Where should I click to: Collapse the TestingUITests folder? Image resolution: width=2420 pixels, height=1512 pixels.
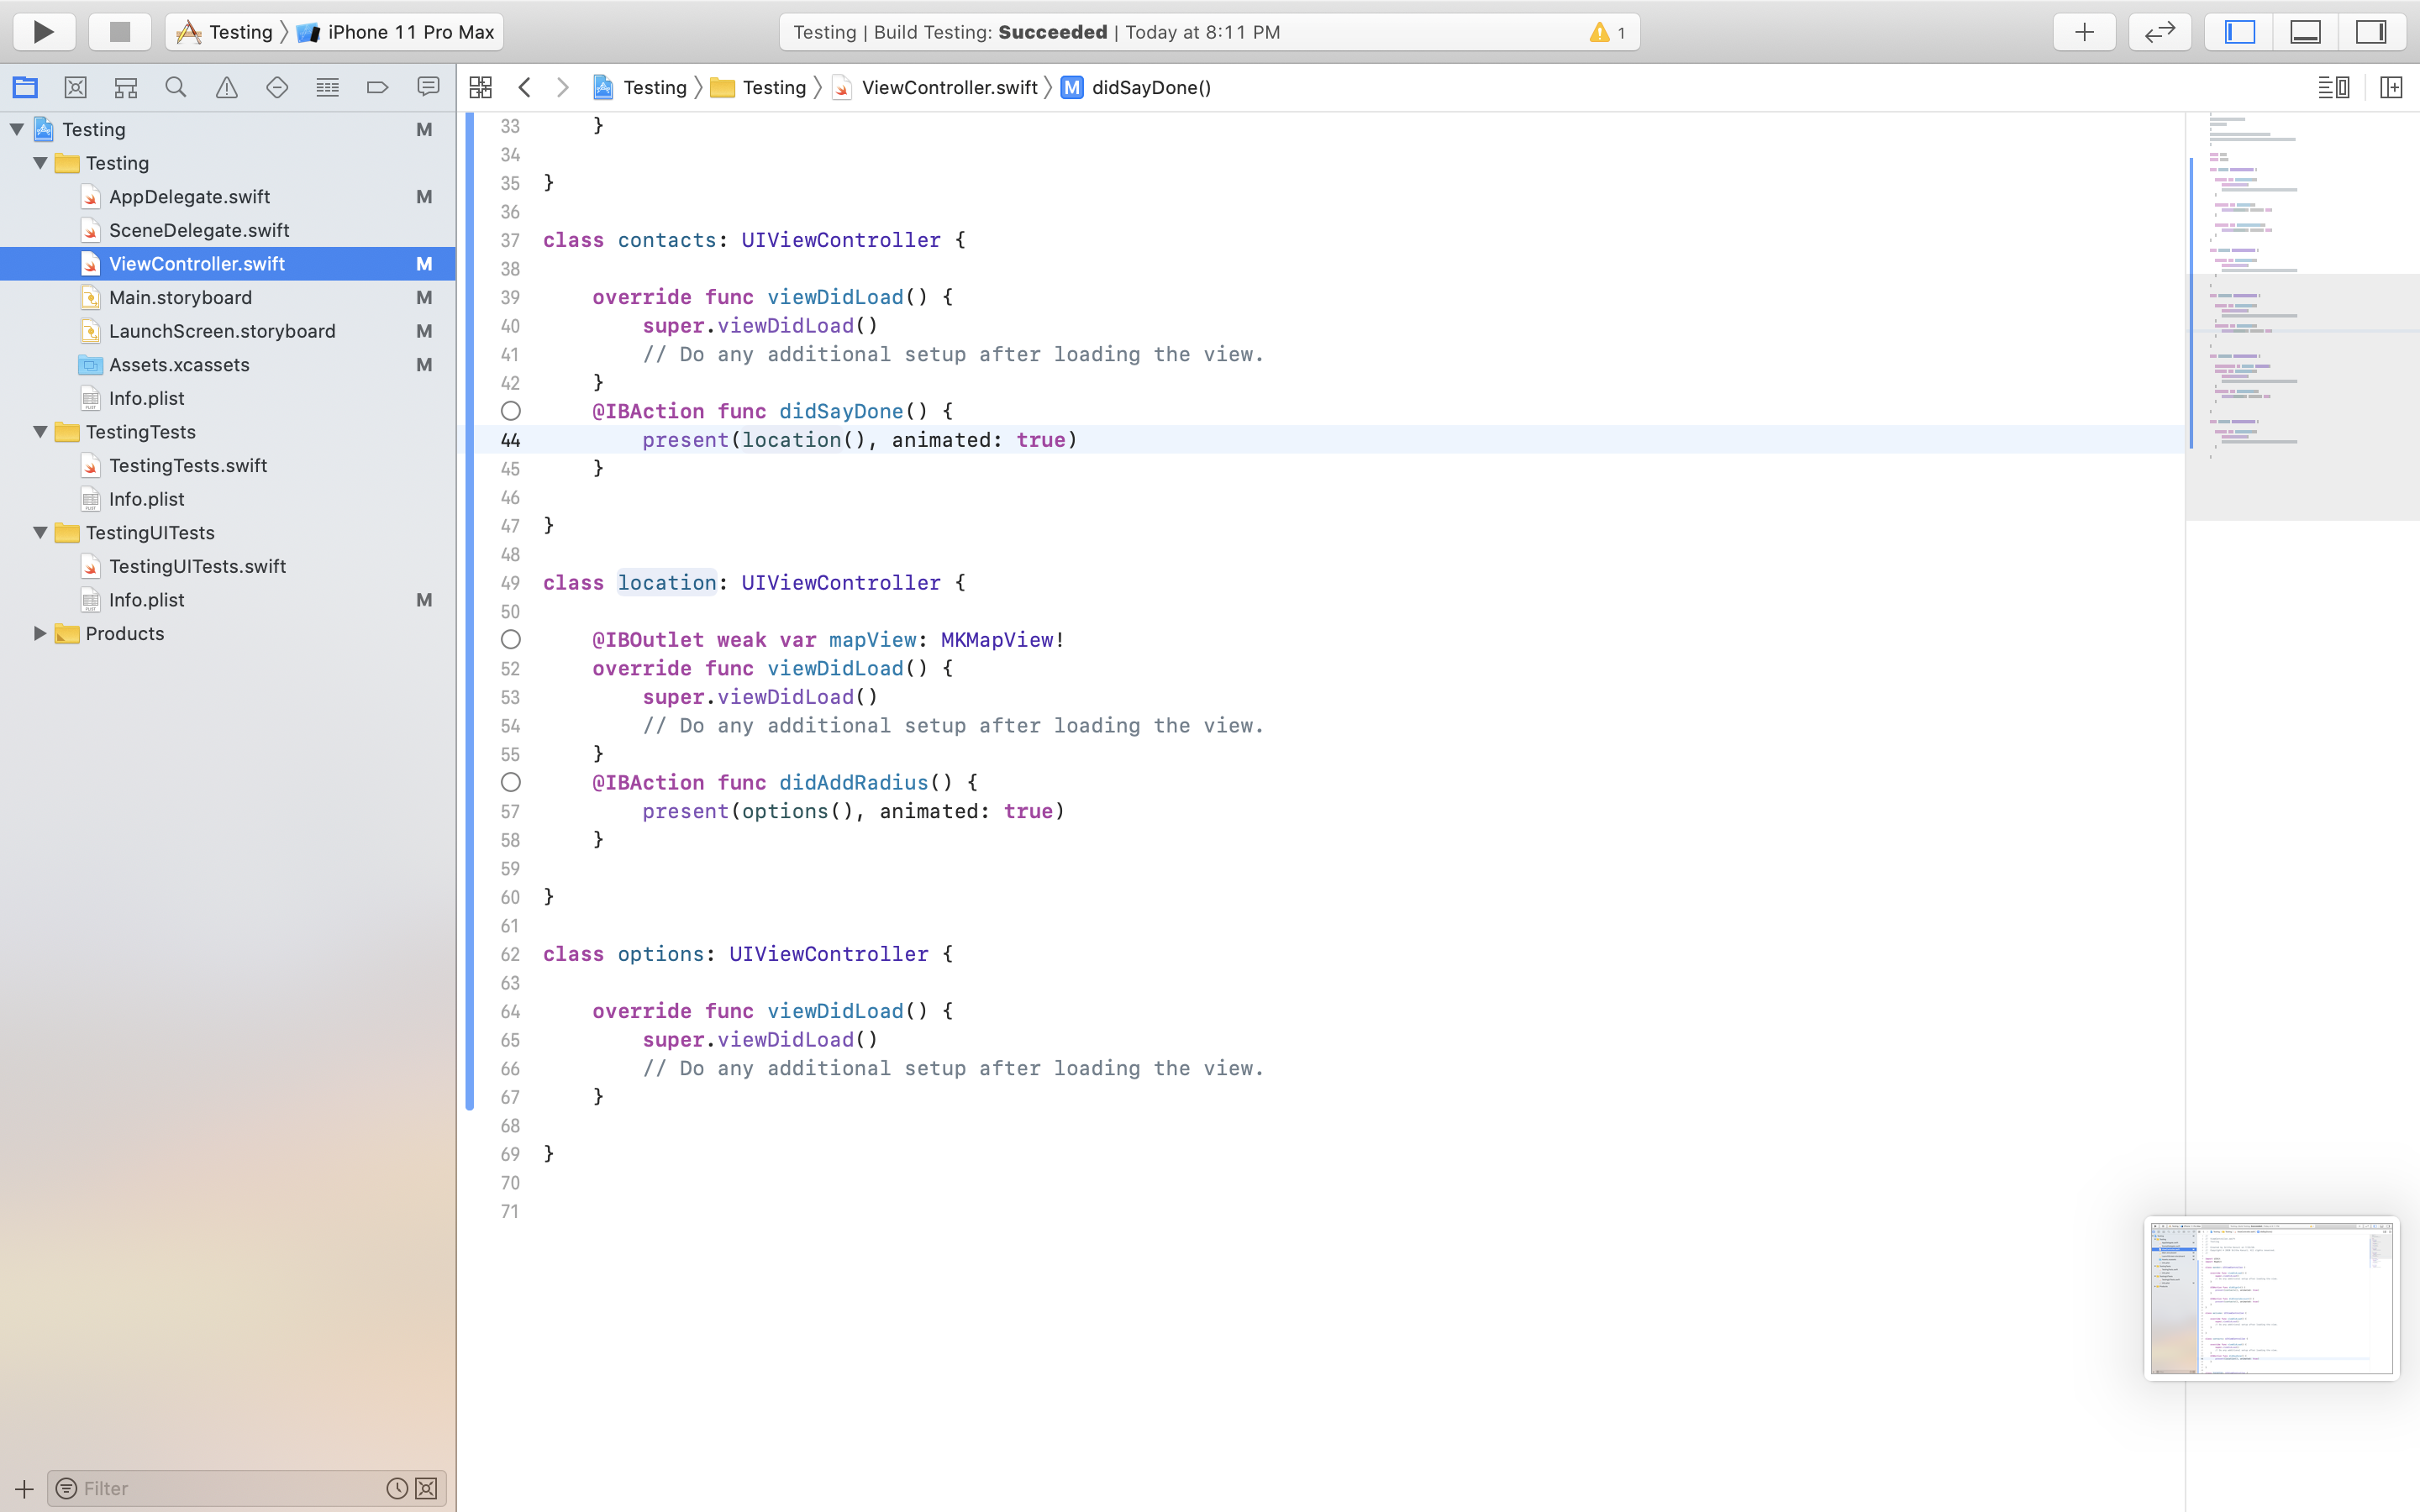tap(40, 533)
